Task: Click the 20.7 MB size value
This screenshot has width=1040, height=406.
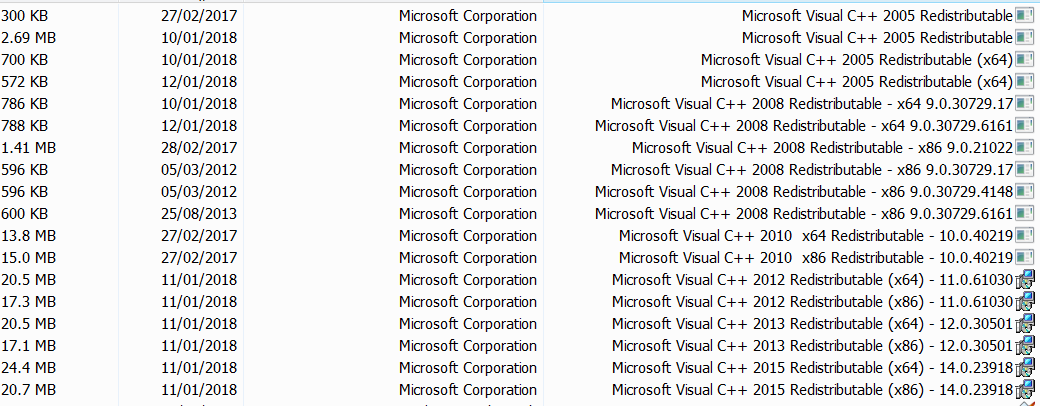Action: click(29, 389)
